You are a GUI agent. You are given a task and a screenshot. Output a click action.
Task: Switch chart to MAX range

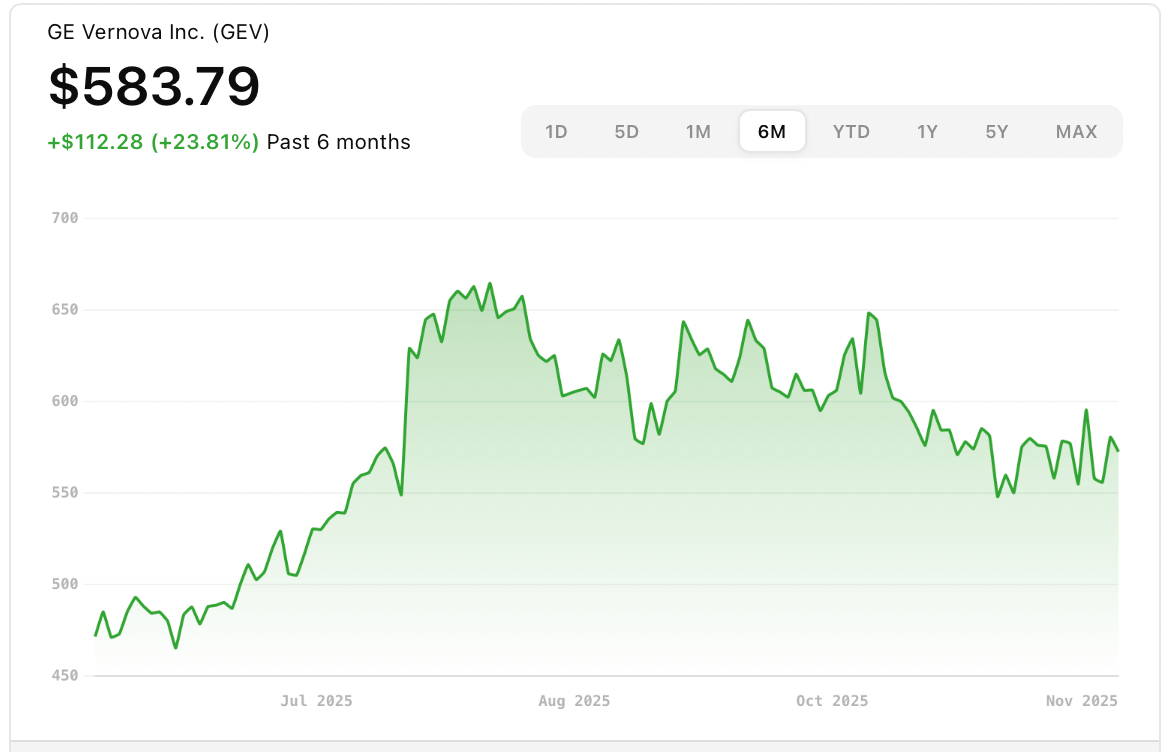[x=1076, y=132]
